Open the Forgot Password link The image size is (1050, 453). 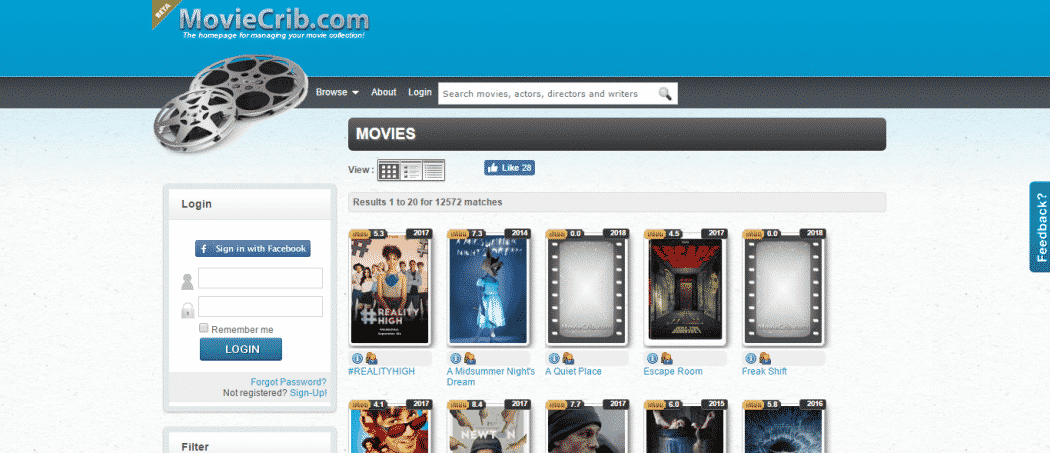[x=289, y=382]
